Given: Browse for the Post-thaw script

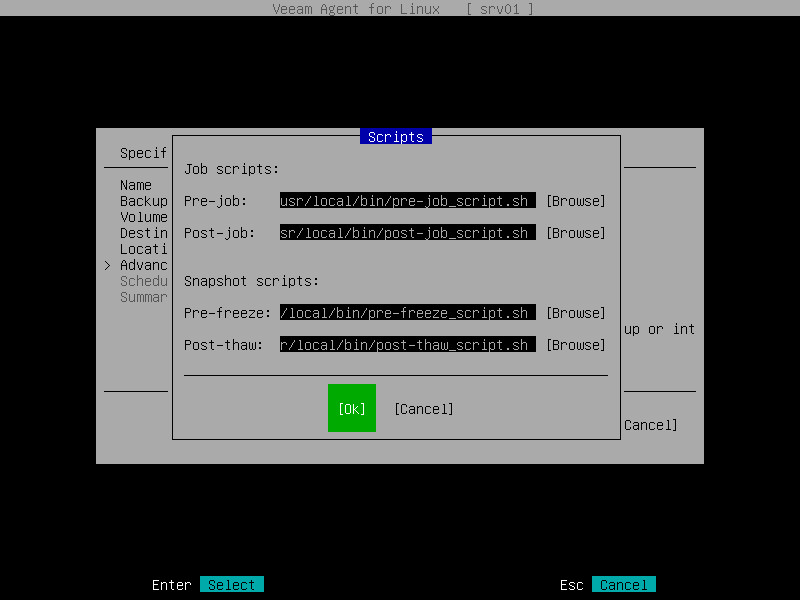Looking at the screenshot, I should coord(576,345).
